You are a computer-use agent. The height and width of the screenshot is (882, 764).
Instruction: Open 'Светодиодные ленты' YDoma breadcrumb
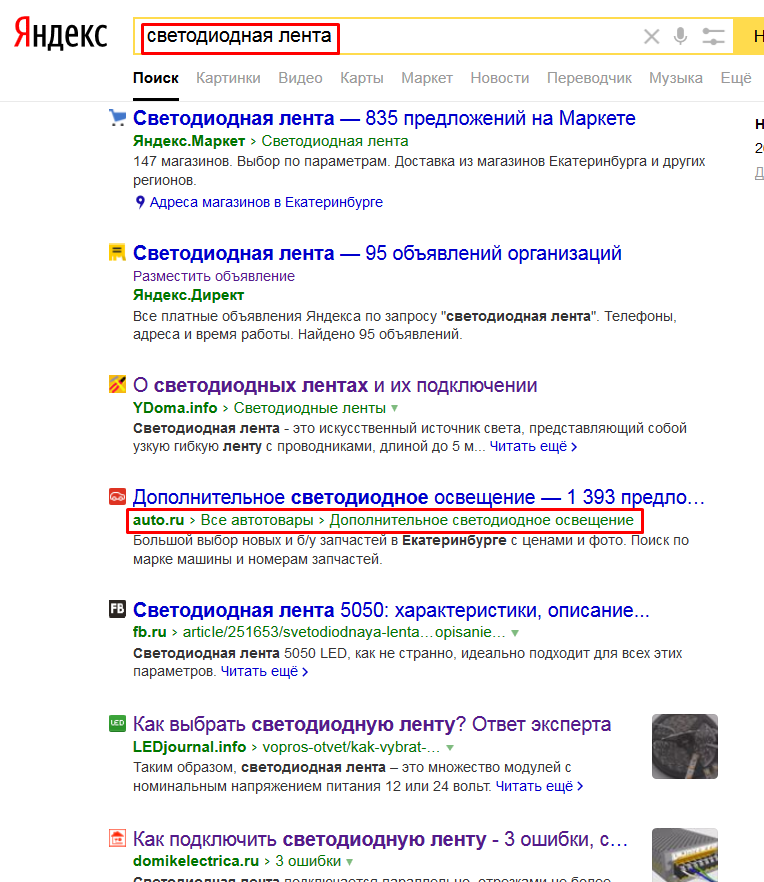coord(310,408)
